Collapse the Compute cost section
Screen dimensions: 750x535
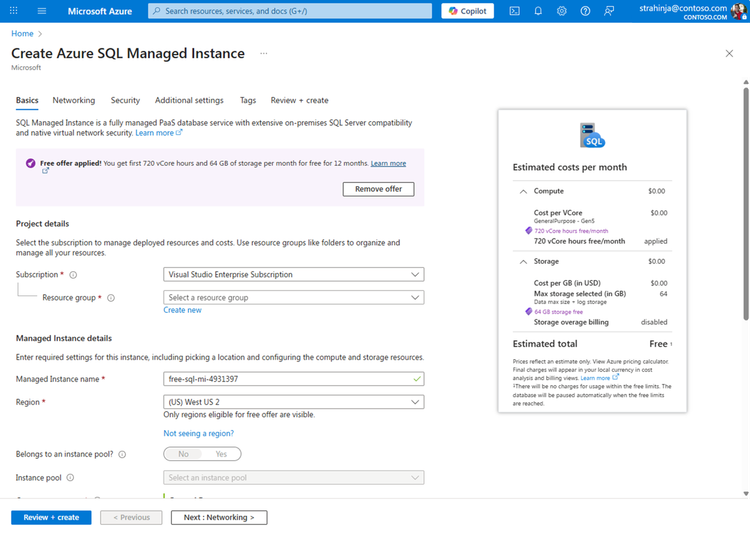(x=523, y=191)
